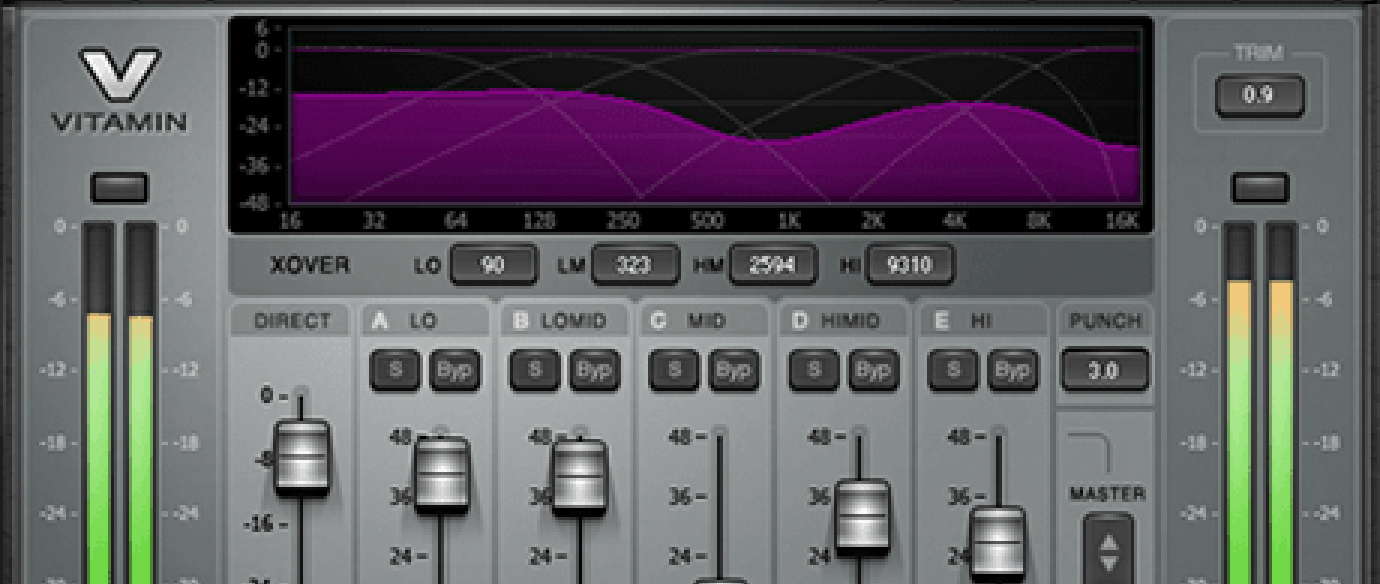Reset the clip indicator below the Trim box
Viewport: 1380px width, 584px height.
pyautogui.click(x=1260, y=187)
